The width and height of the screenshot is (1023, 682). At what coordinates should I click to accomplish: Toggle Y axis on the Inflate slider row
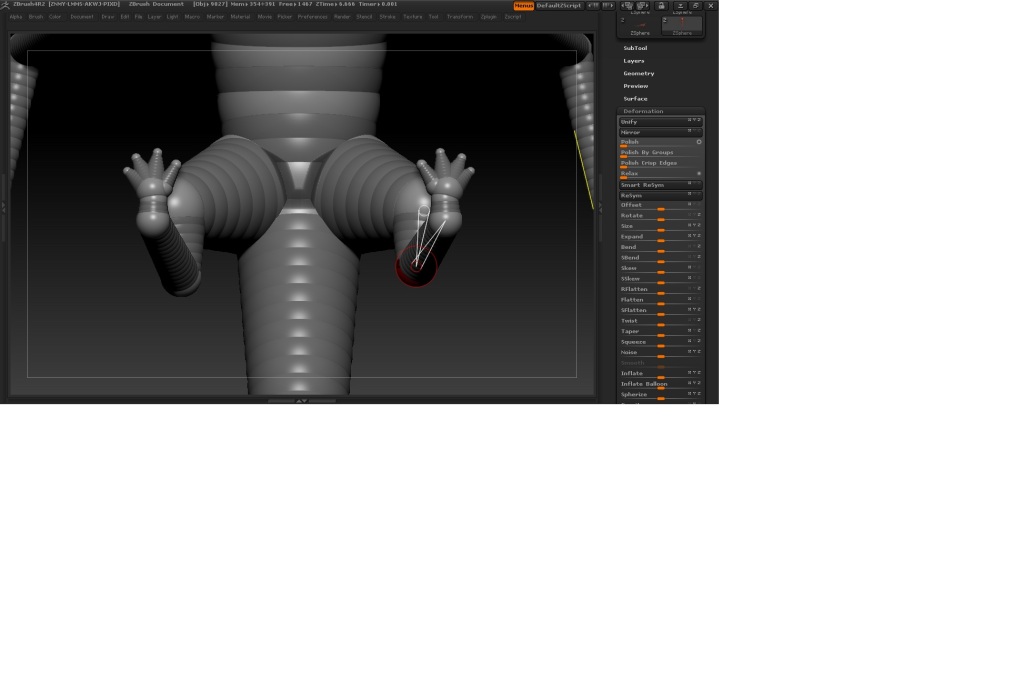click(x=694, y=373)
